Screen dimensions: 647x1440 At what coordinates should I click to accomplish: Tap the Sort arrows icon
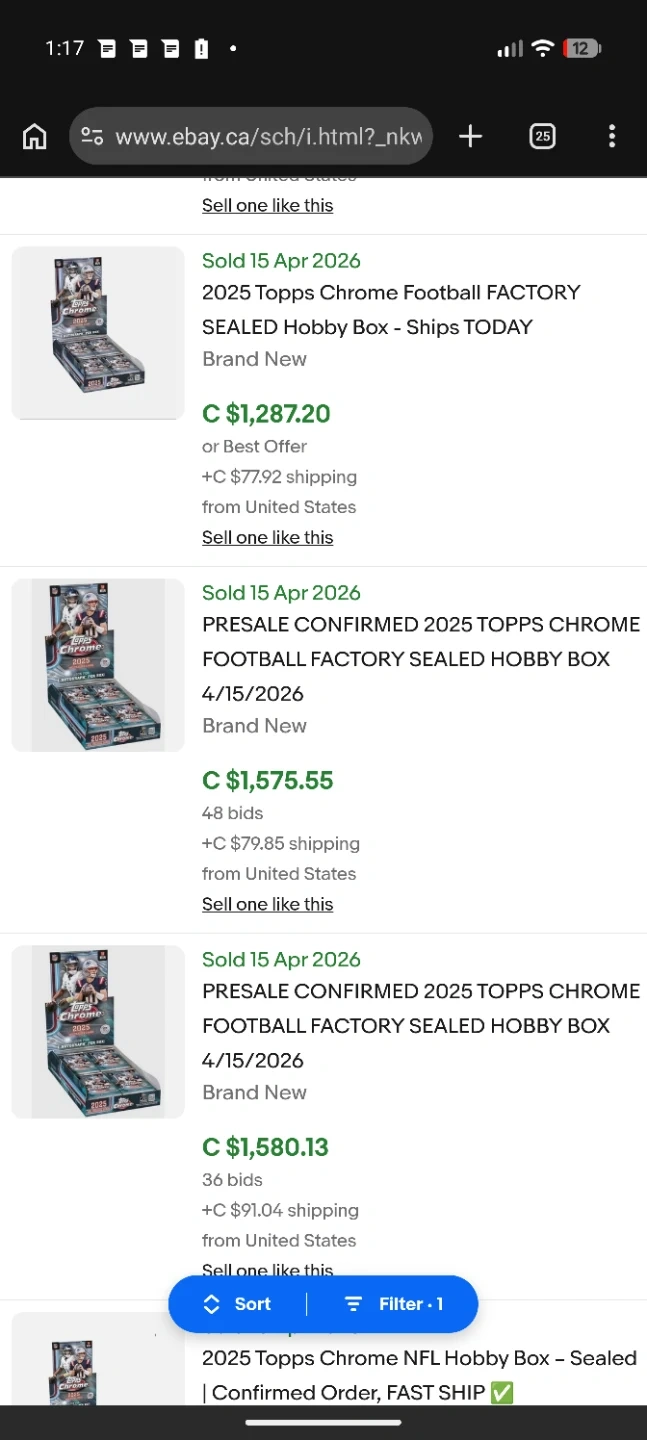pyautogui.click(x=211, y=1304)
